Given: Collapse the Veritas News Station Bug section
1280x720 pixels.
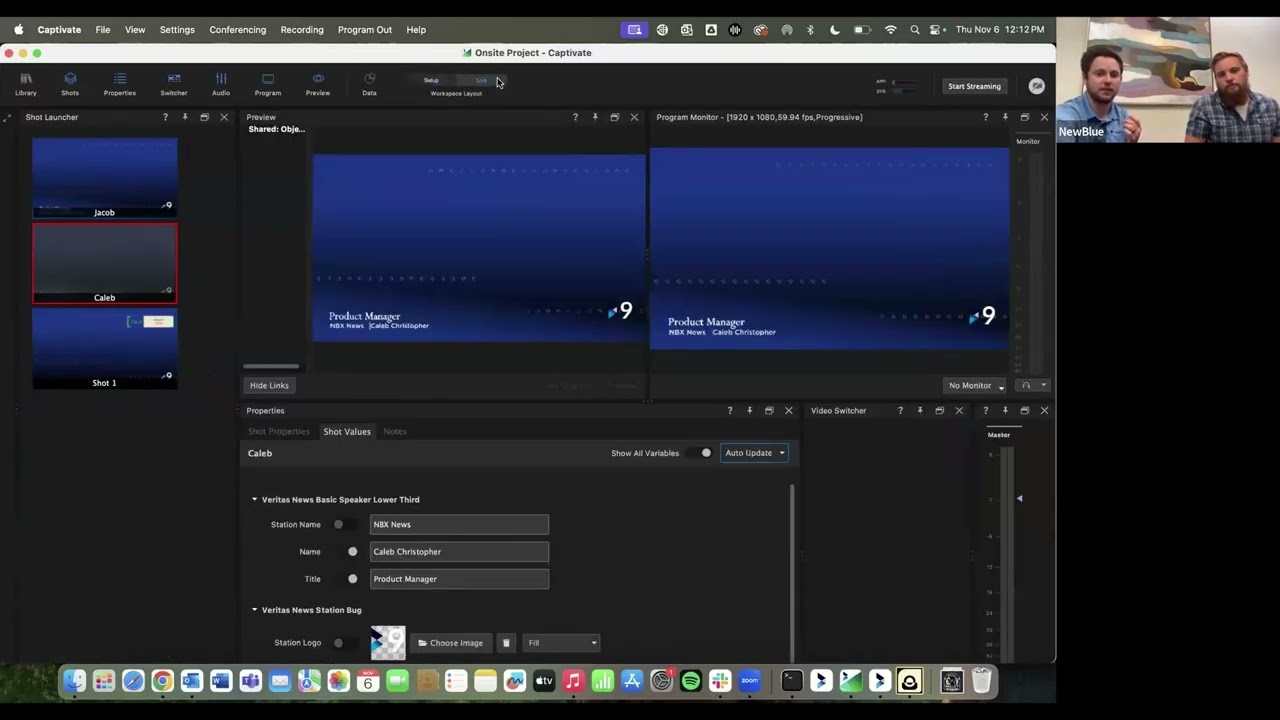Looking at the screenshot, I should [x=254, y=609].
